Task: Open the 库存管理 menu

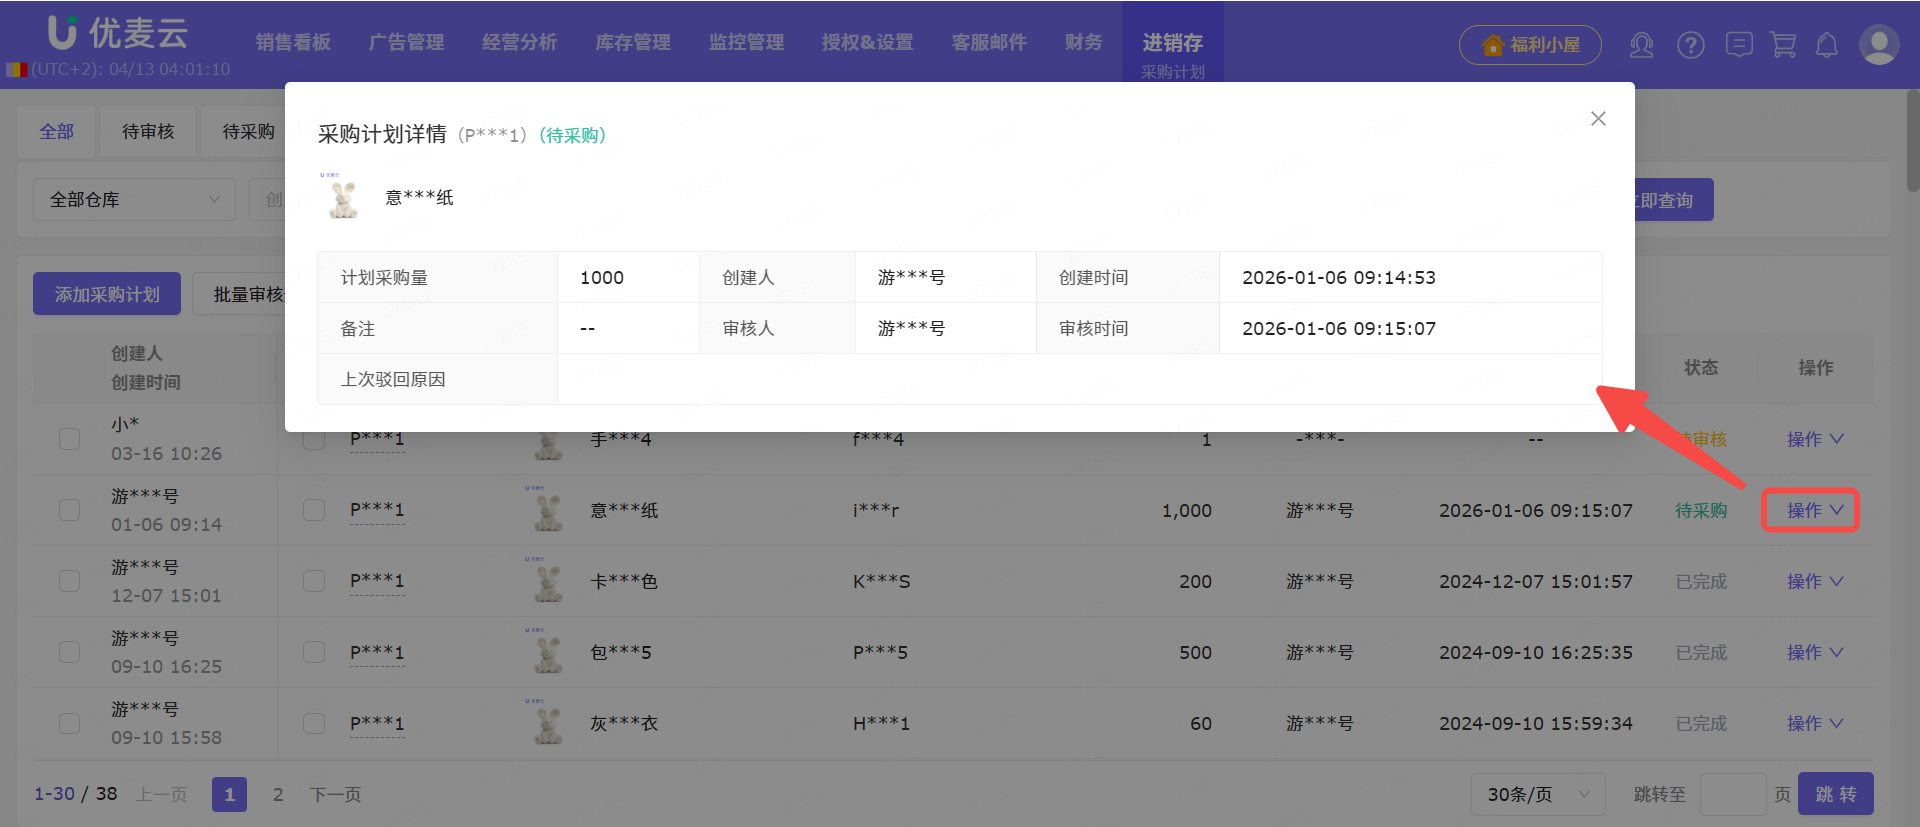Action: click(632, 42)
